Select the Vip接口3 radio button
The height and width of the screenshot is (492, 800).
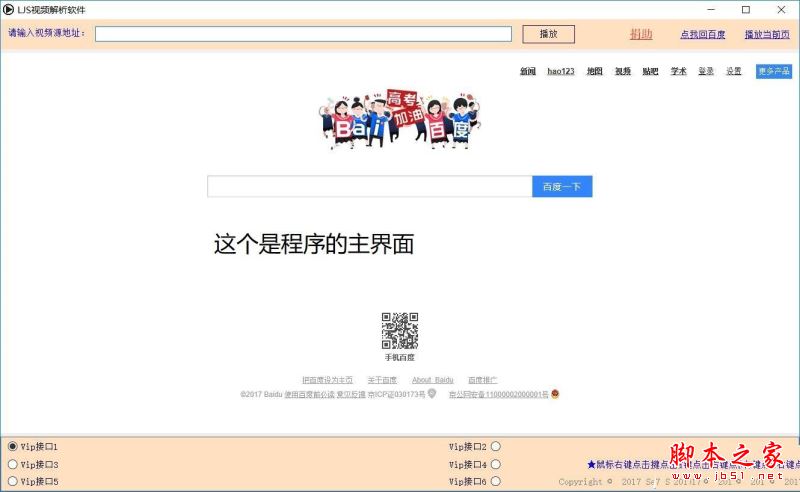pos(13,464)
